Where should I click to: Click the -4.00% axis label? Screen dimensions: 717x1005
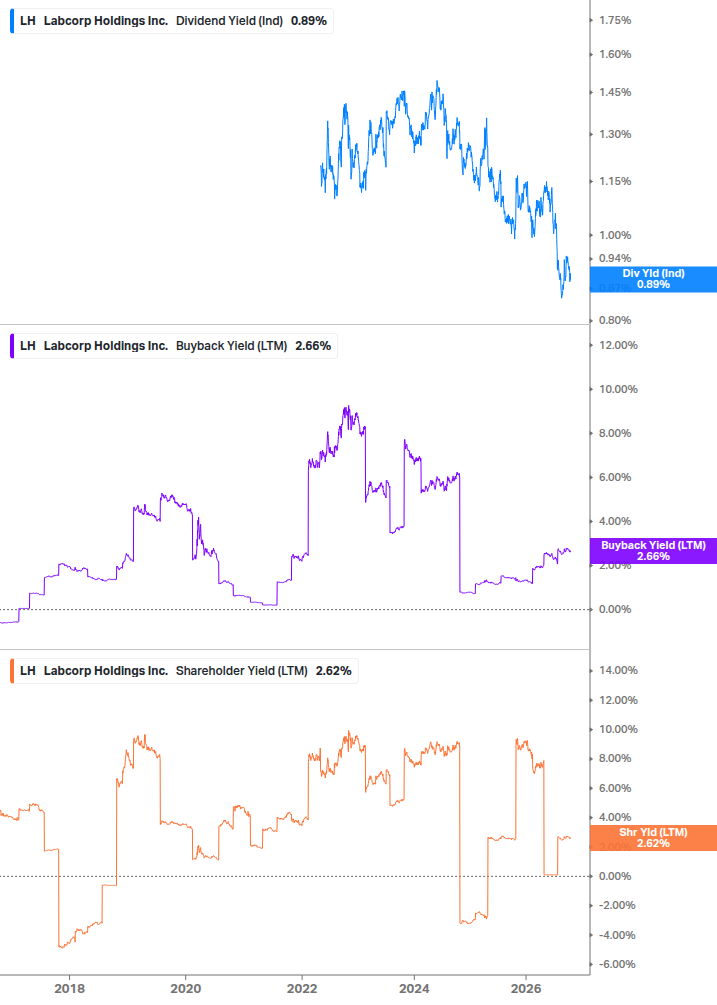(617, 935)
